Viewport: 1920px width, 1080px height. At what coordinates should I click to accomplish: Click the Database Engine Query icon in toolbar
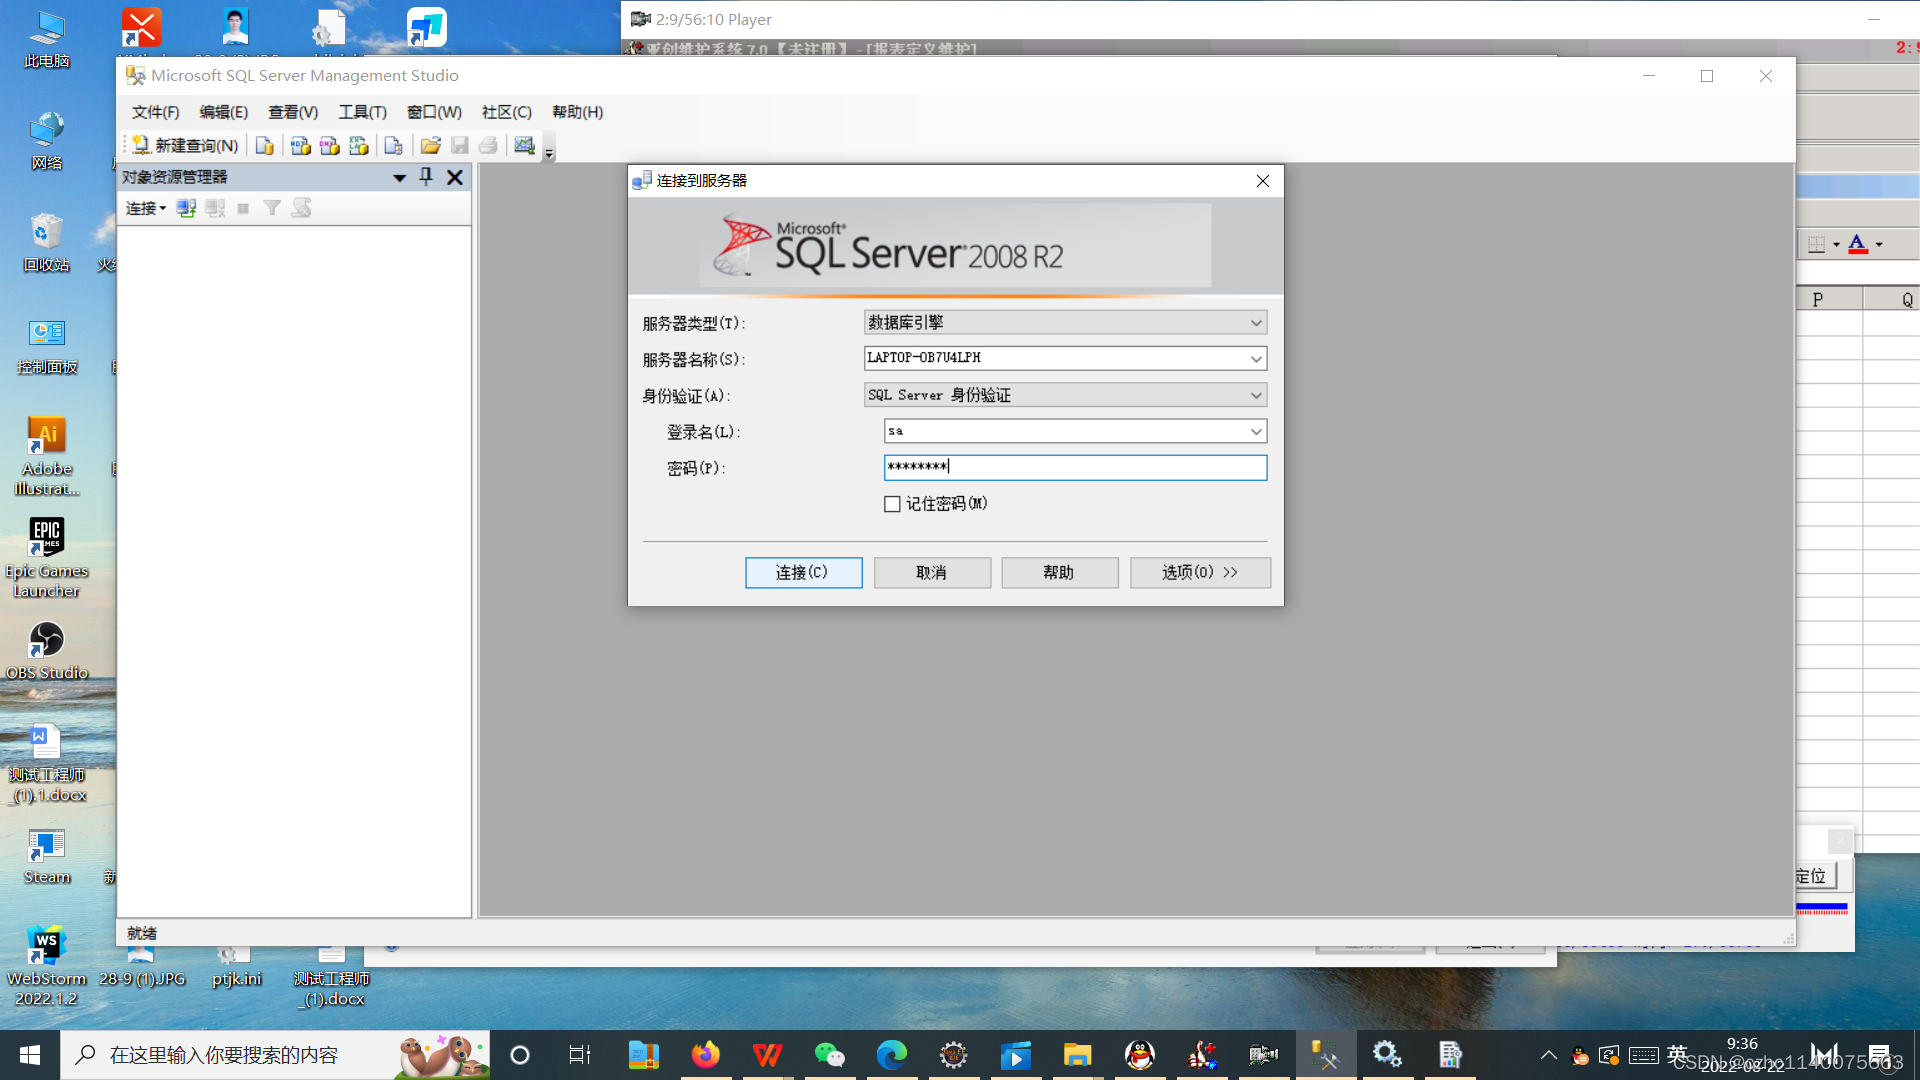(x=264, y=146)
